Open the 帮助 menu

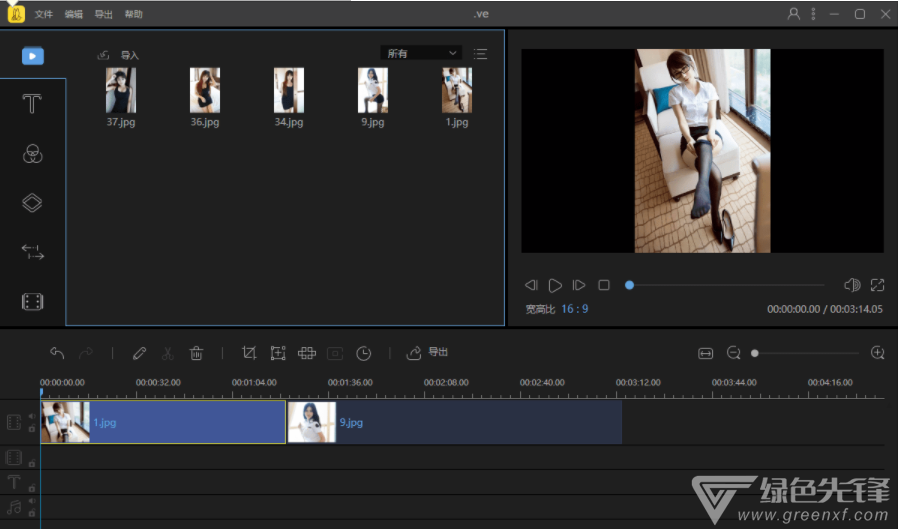tap(133, 15)
